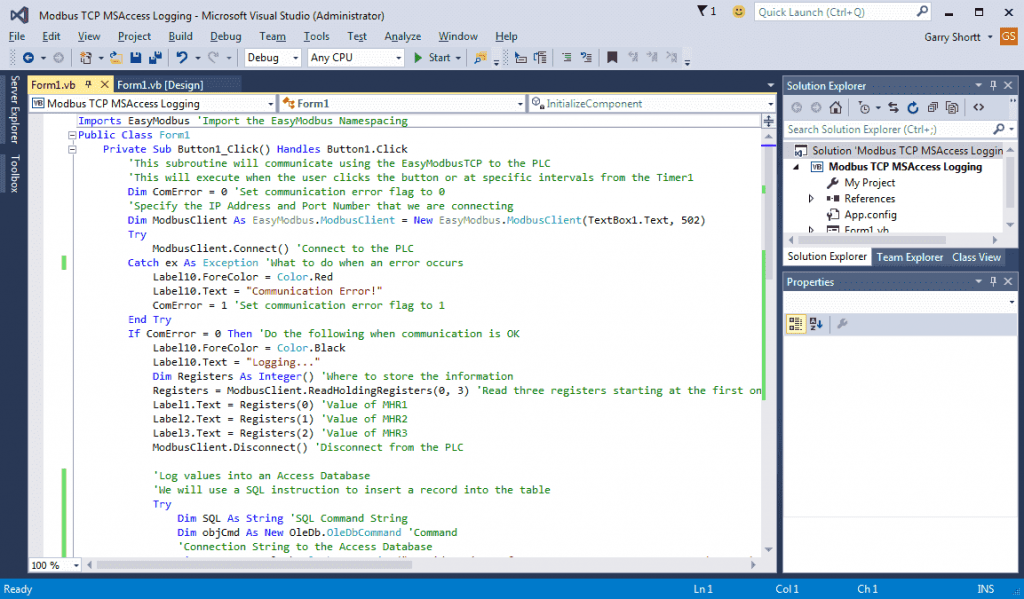Click the Start debugging button
Screen dimensions: 1024x599
[x=432, y=58]
